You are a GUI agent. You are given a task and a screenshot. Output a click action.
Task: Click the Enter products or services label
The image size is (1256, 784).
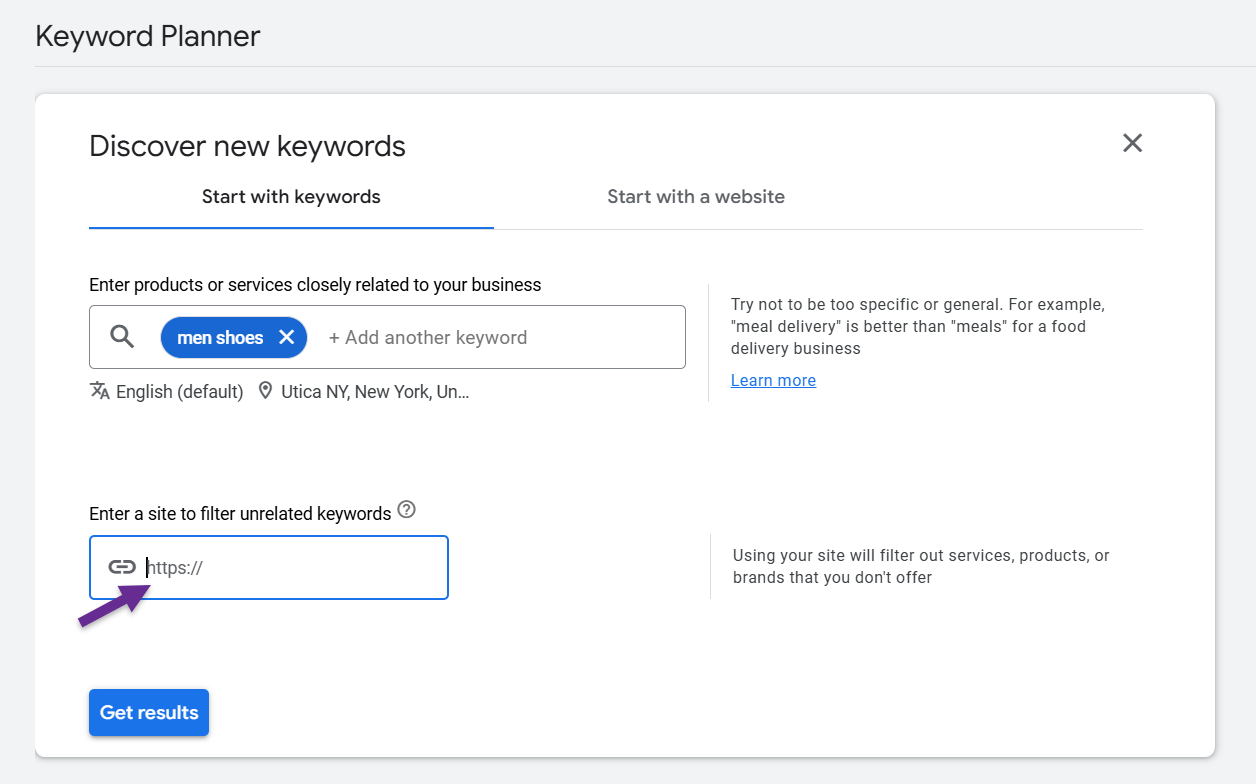point(315,285)
